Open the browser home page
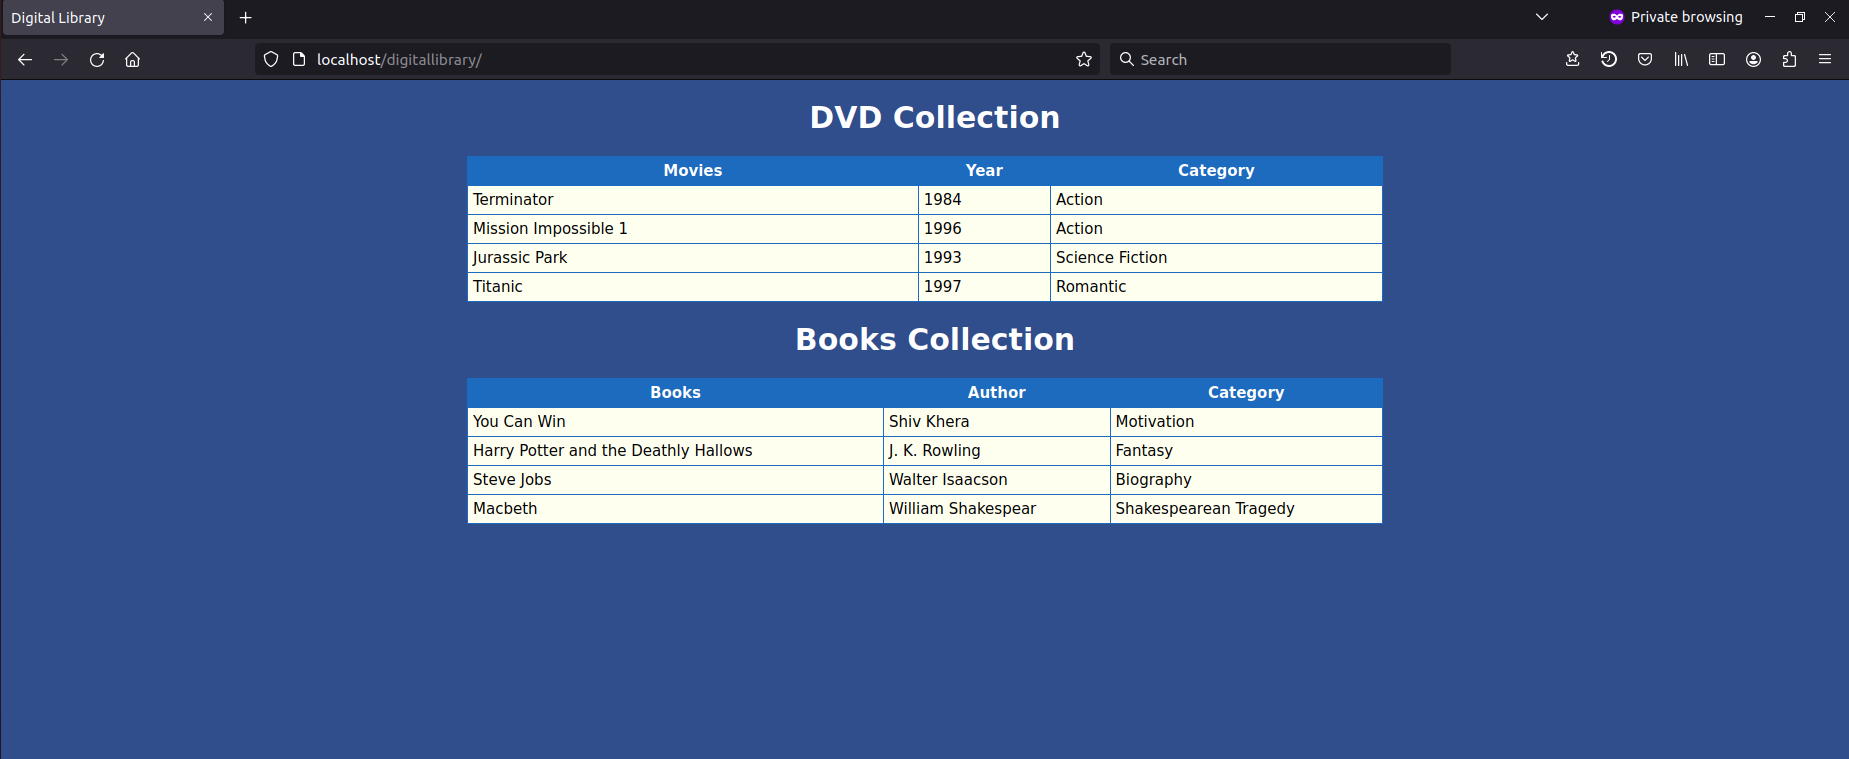 tap(132, 60)
